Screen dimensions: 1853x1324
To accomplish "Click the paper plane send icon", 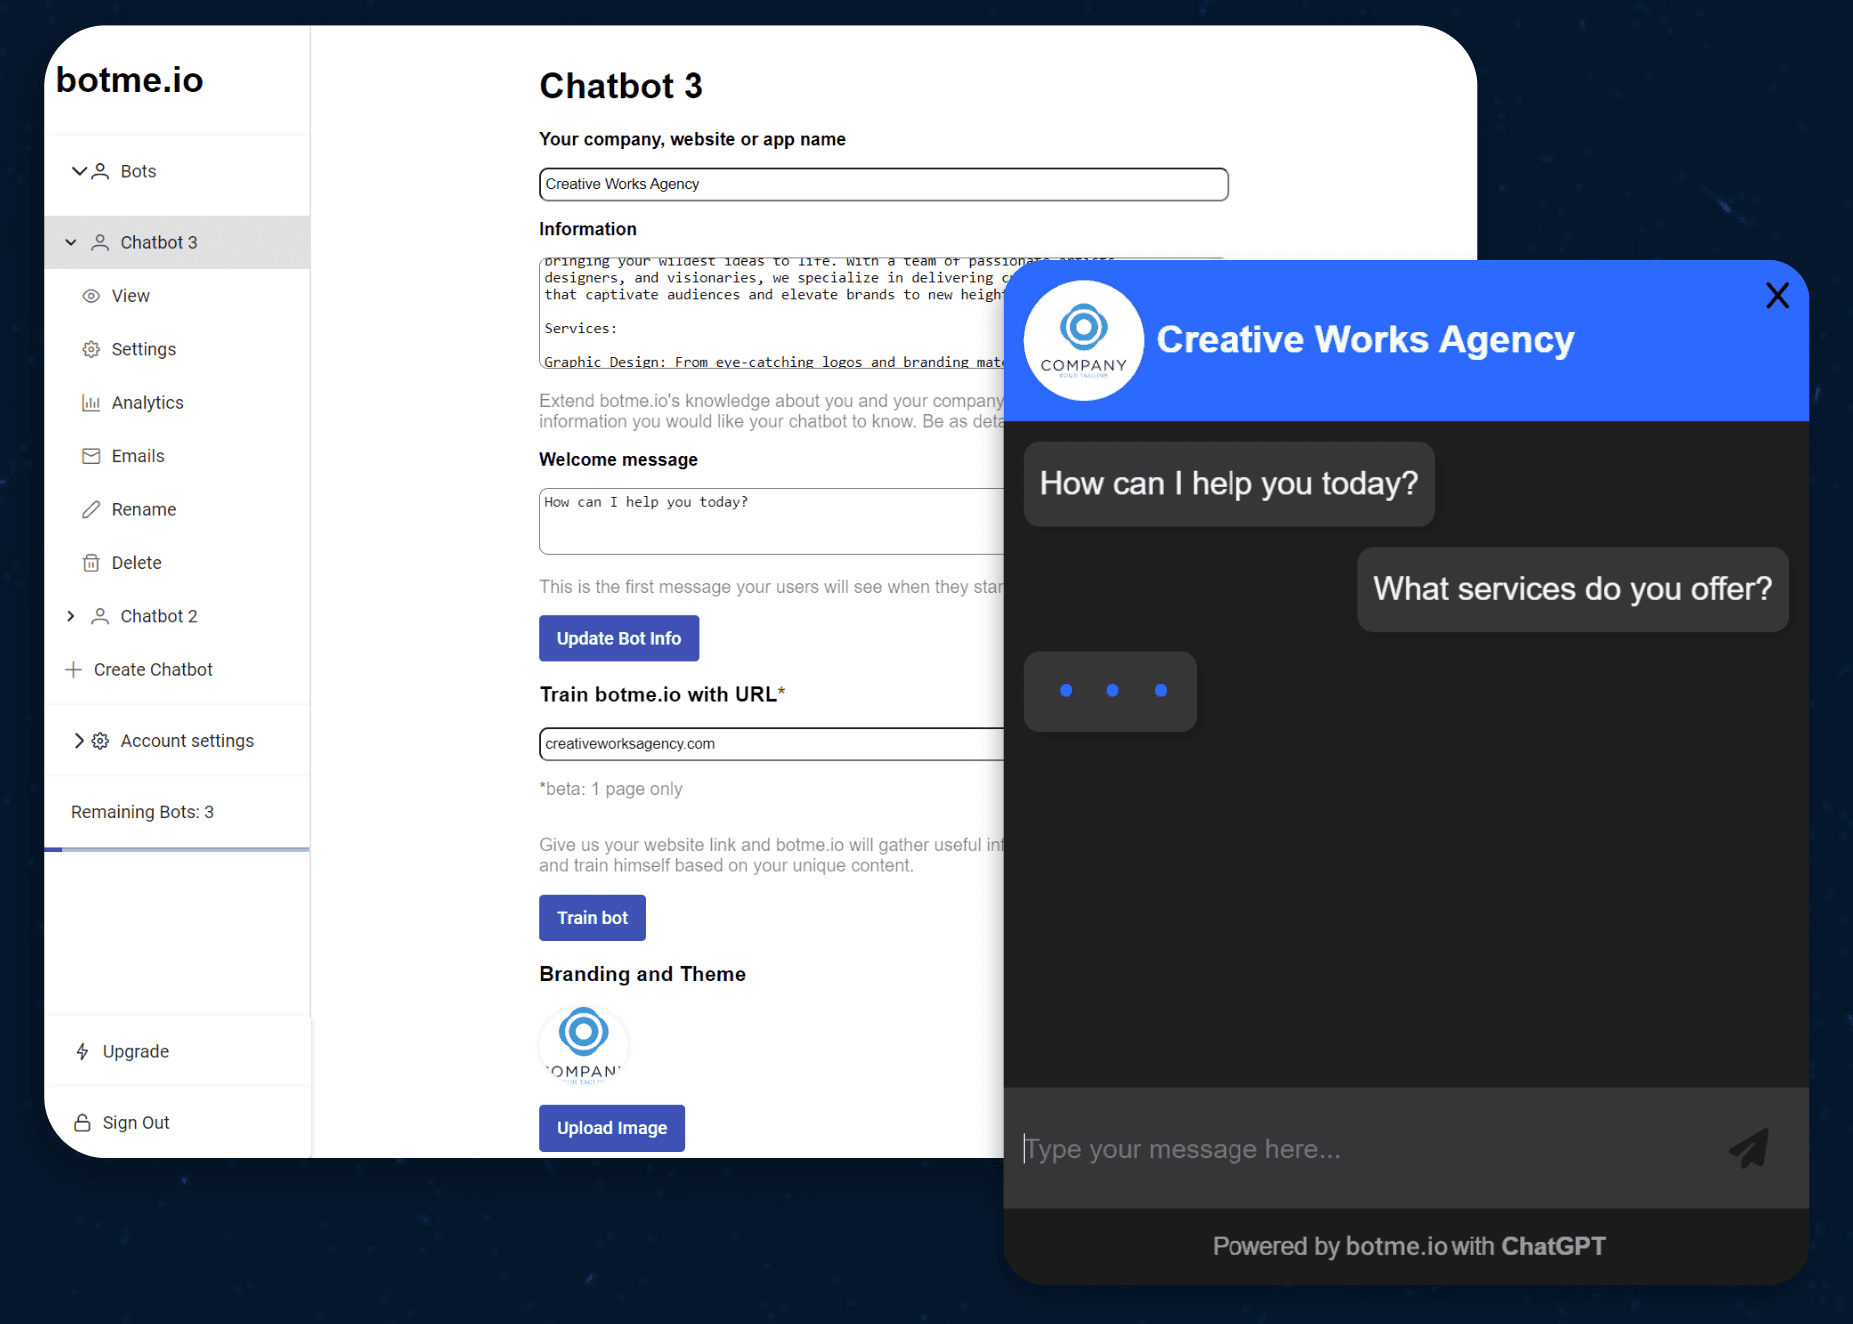I will pyautogui.click(x=1749, y=1148).
